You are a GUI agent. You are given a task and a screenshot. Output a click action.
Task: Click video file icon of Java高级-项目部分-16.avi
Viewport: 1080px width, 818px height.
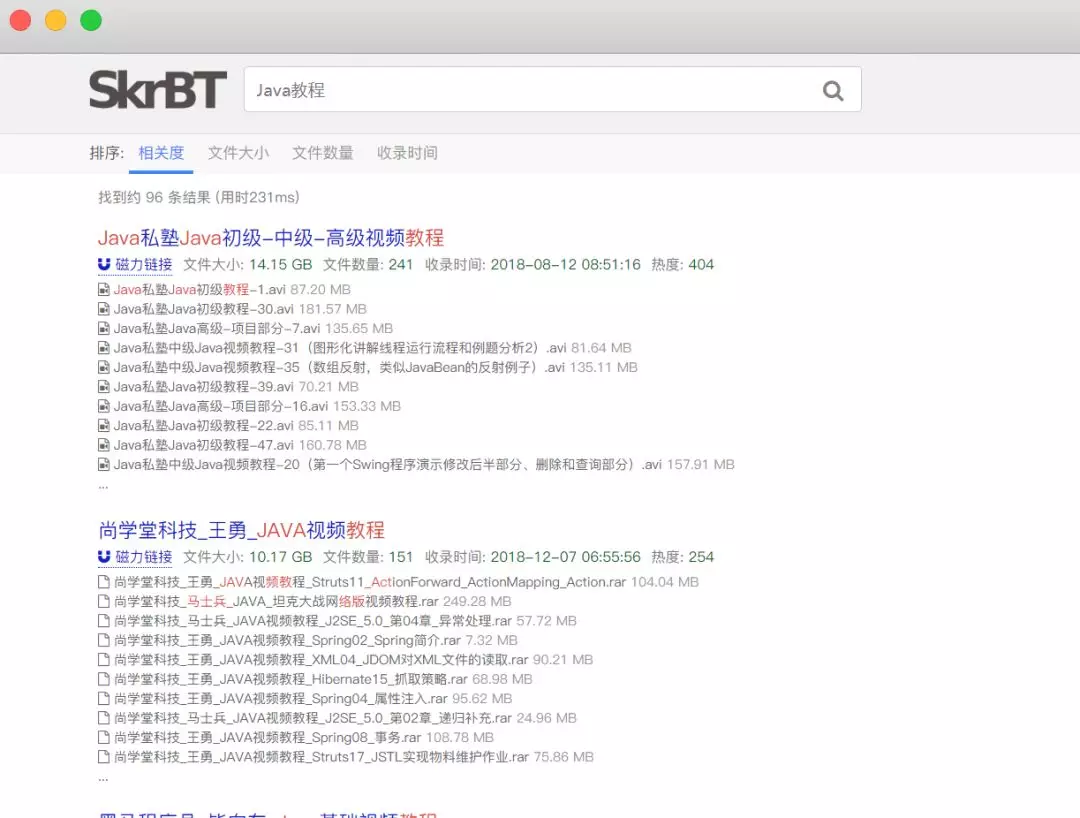103,406
